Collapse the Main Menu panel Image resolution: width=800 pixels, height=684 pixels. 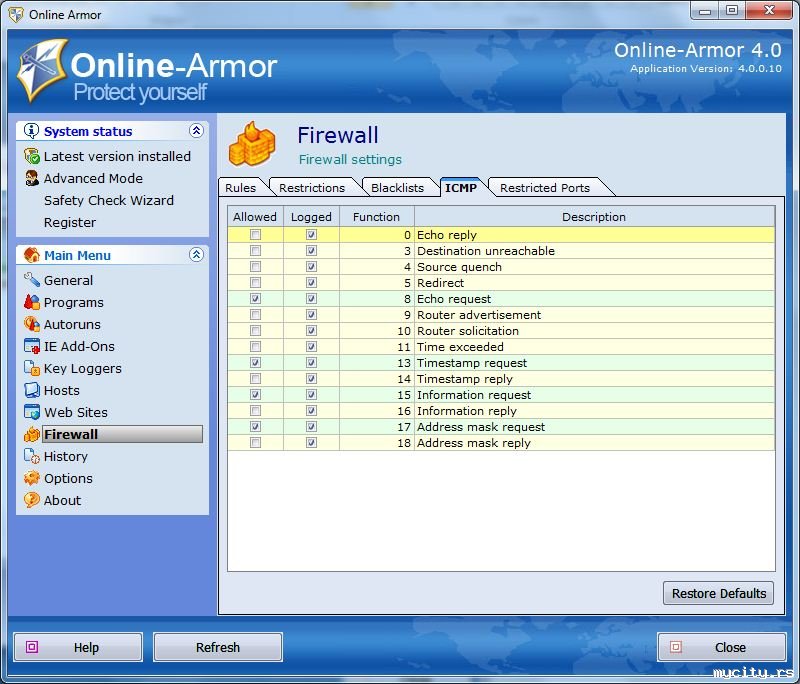(196, 255)
